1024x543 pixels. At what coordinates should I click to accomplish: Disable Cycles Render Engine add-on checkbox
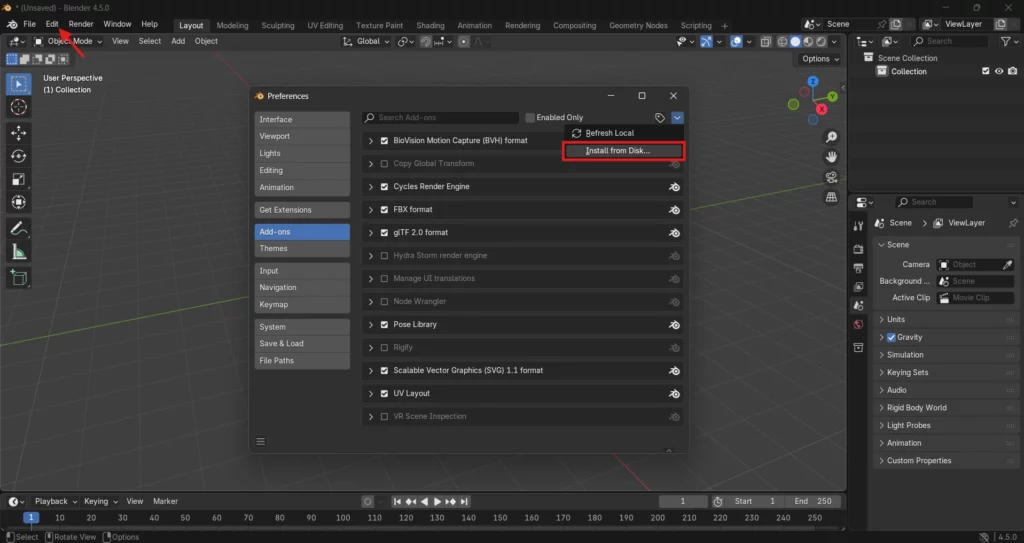(384, 187)
